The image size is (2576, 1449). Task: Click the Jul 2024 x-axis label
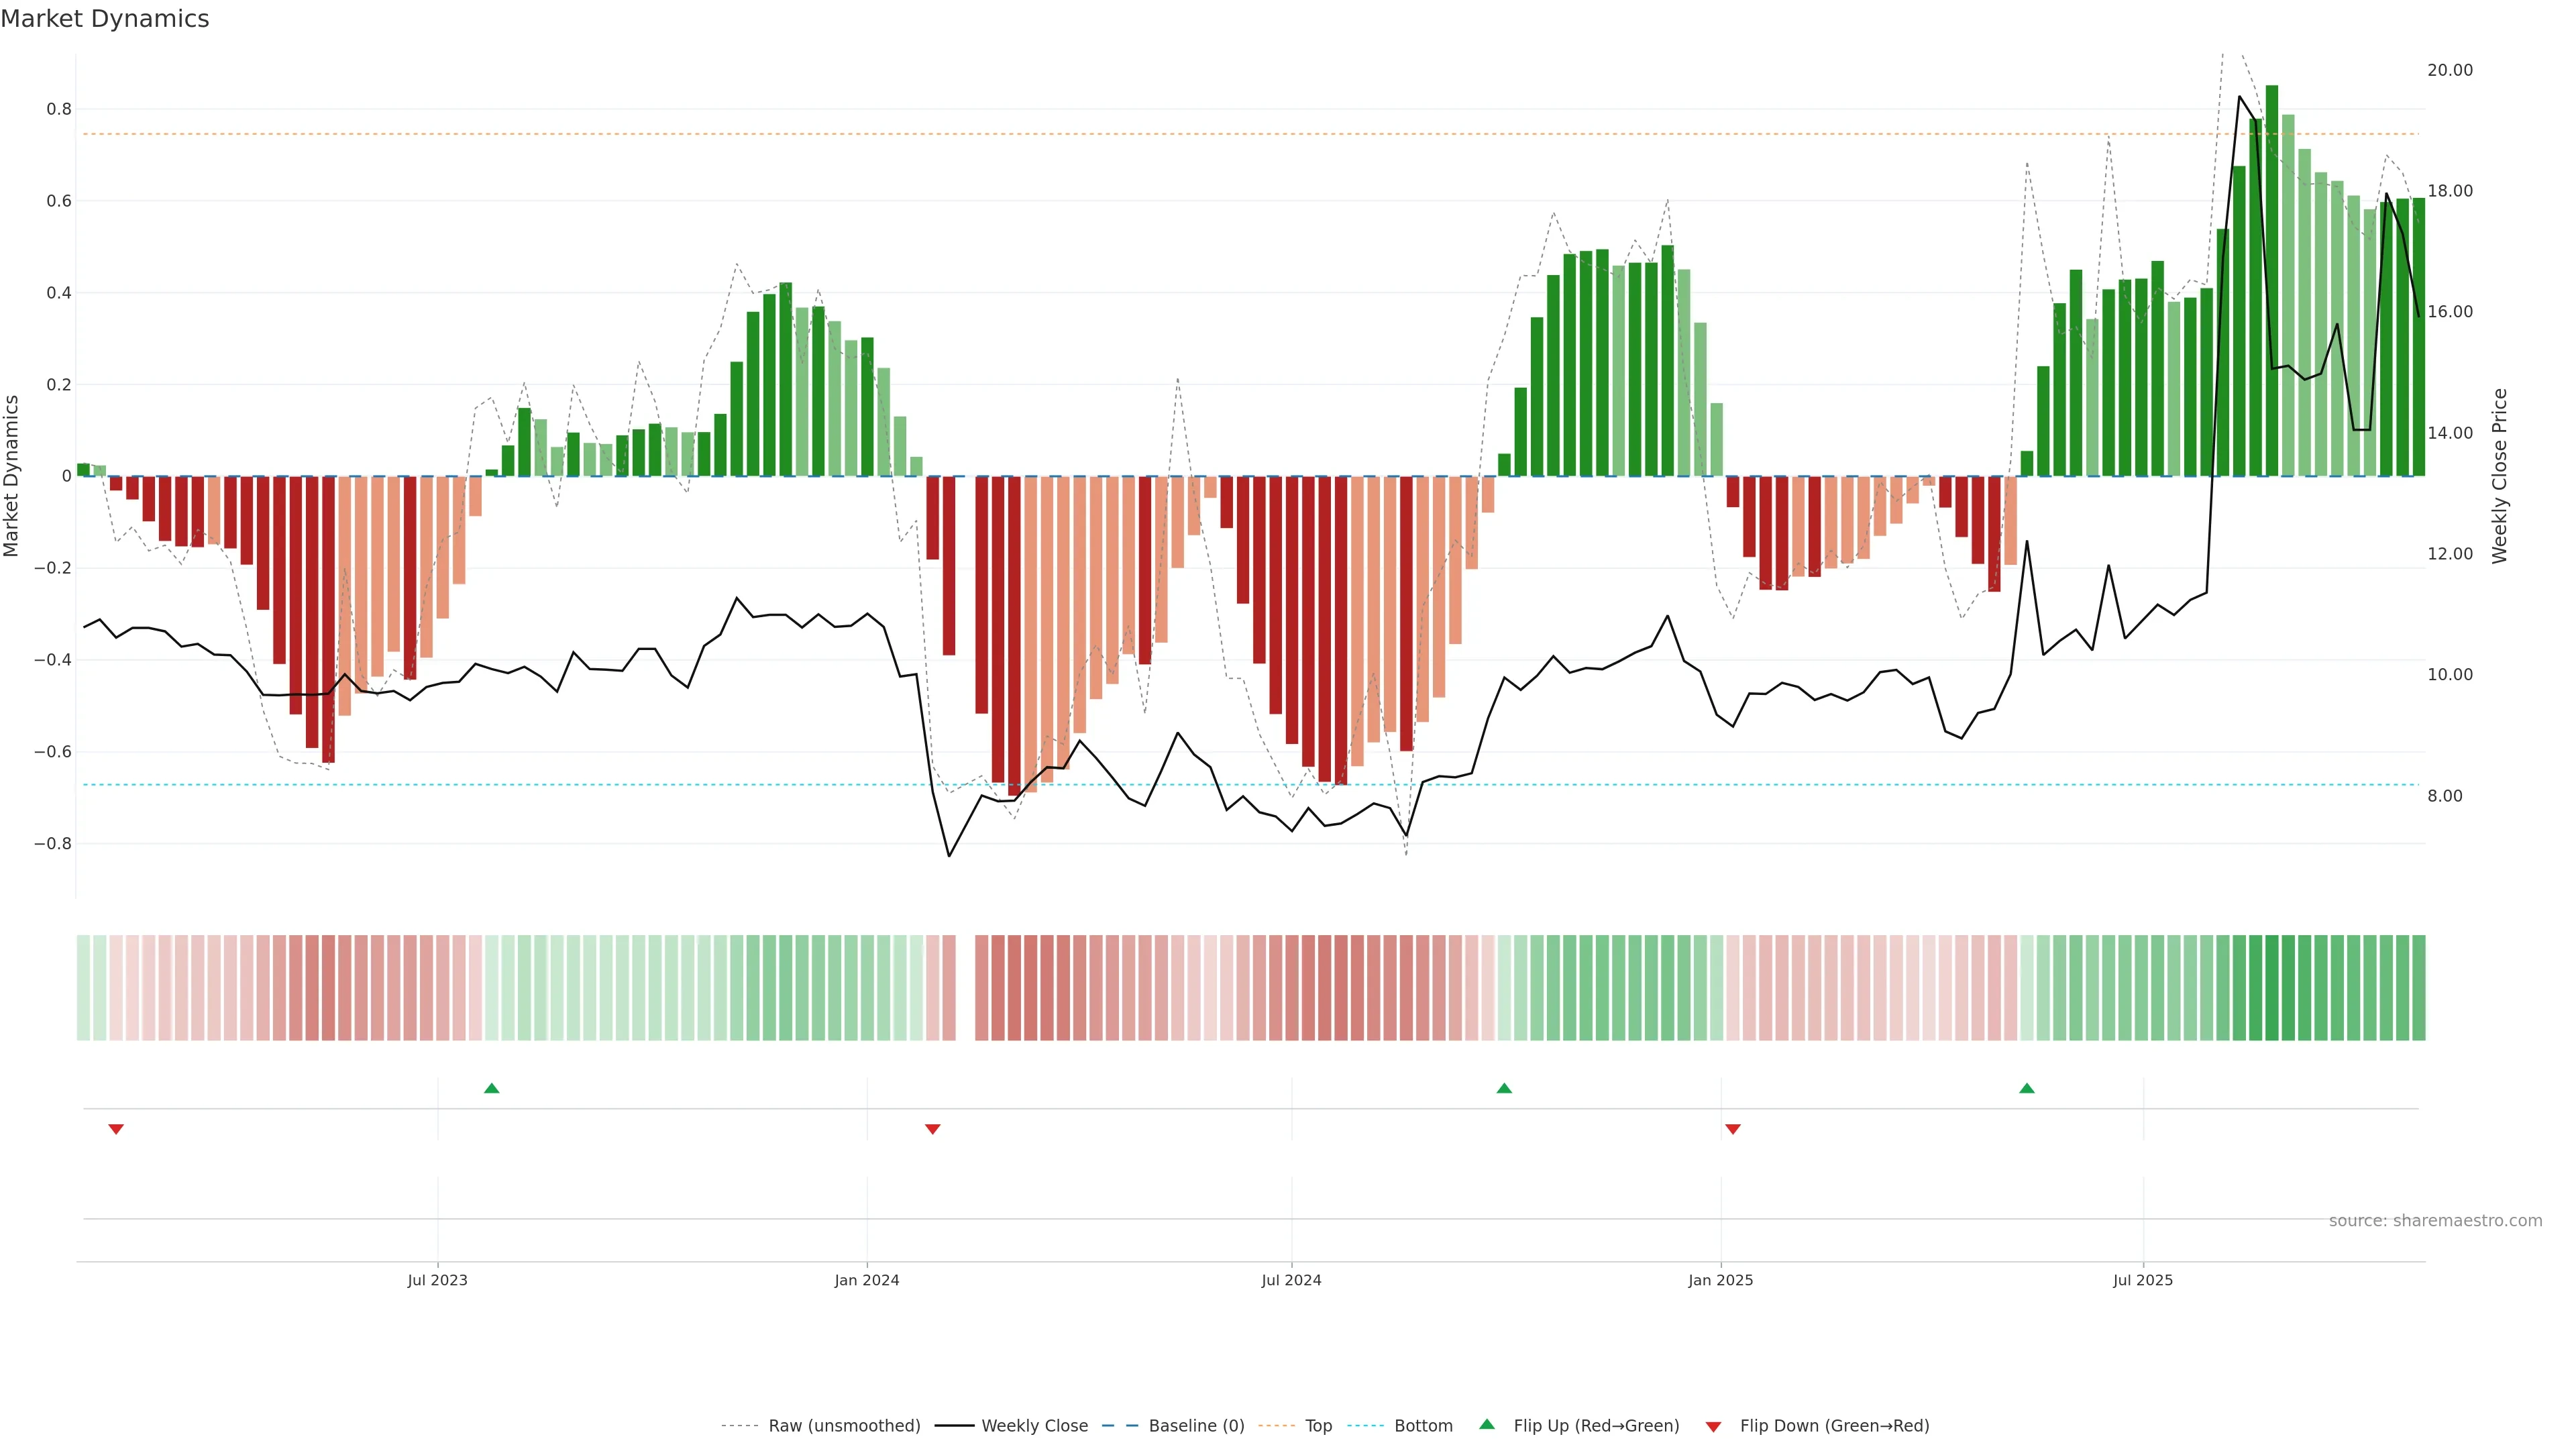[x=1291, y=1280]
